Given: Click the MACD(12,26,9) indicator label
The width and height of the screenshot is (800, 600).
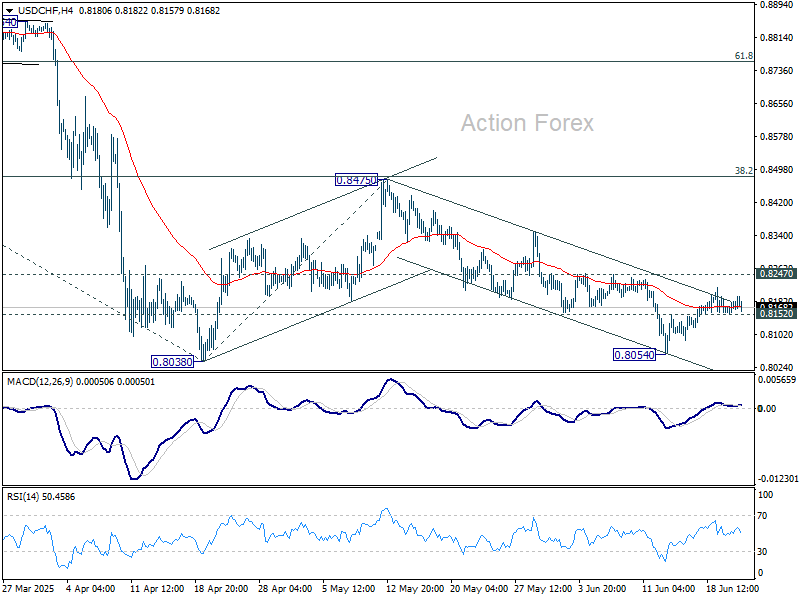Looking at the screenshot, I should pos(40,382).
